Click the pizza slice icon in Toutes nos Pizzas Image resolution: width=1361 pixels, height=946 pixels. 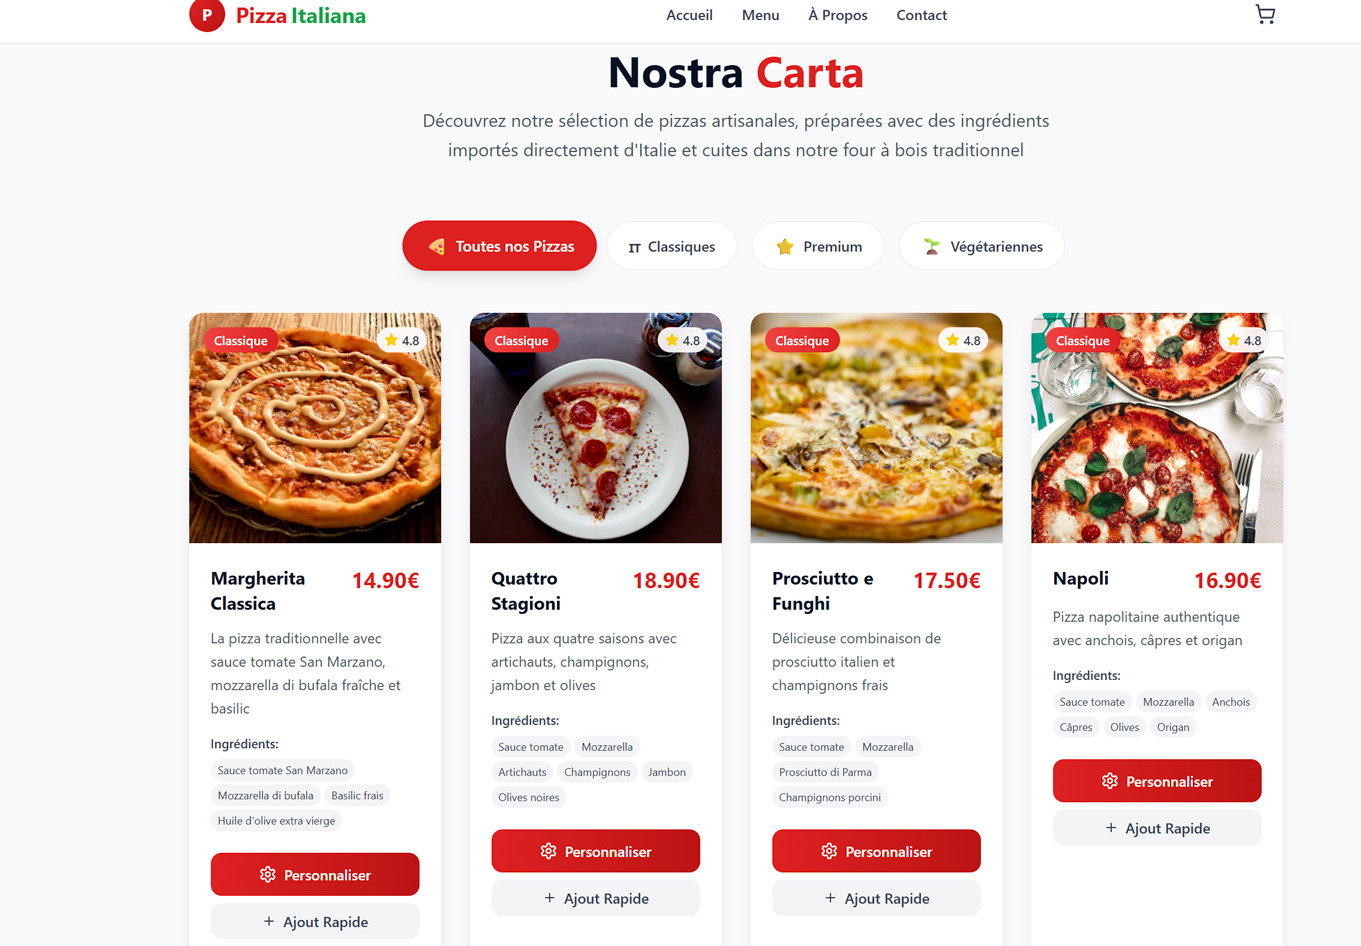pos(437,247)
